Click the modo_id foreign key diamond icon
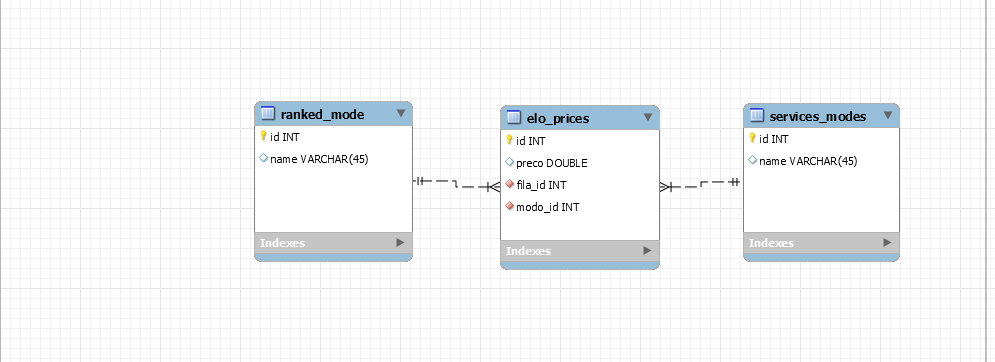Image resolution: width=995 pixels, height=362 pixels. click(x=509, y=206)
